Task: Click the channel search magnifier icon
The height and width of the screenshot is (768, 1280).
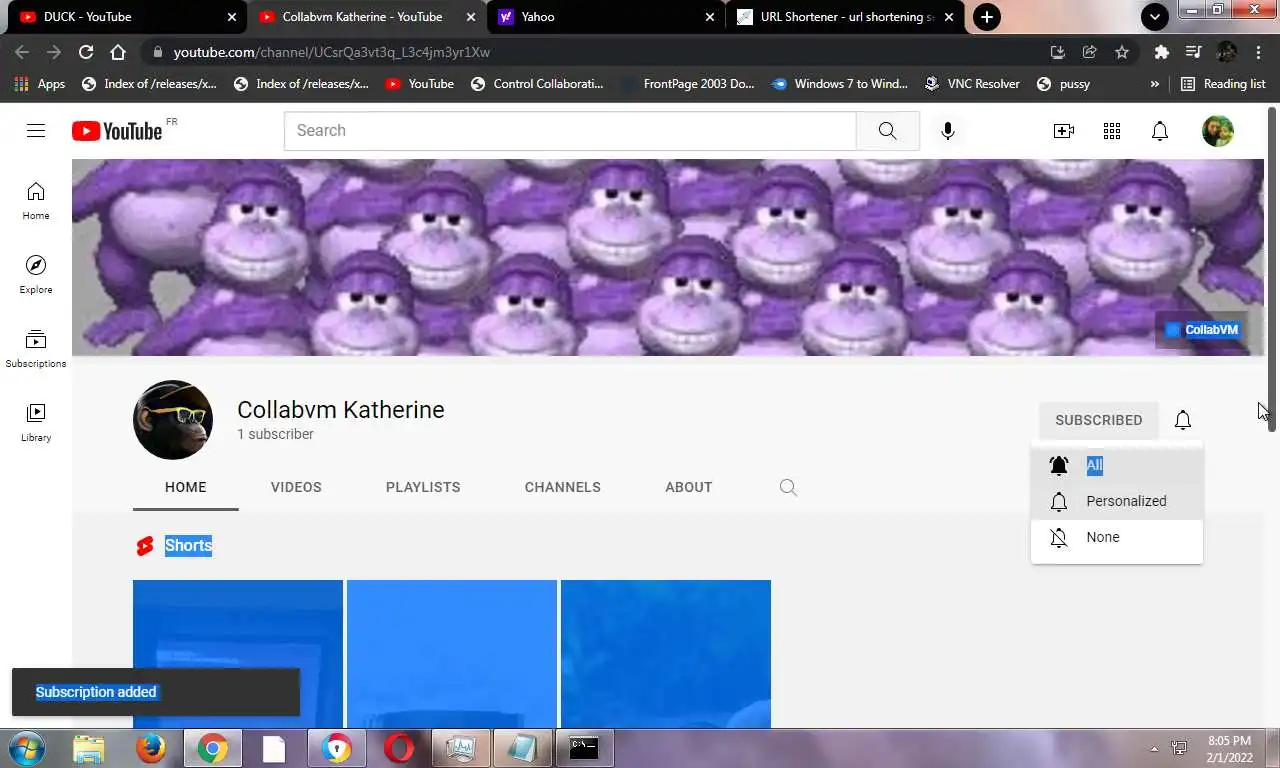Action: [788, 487]
